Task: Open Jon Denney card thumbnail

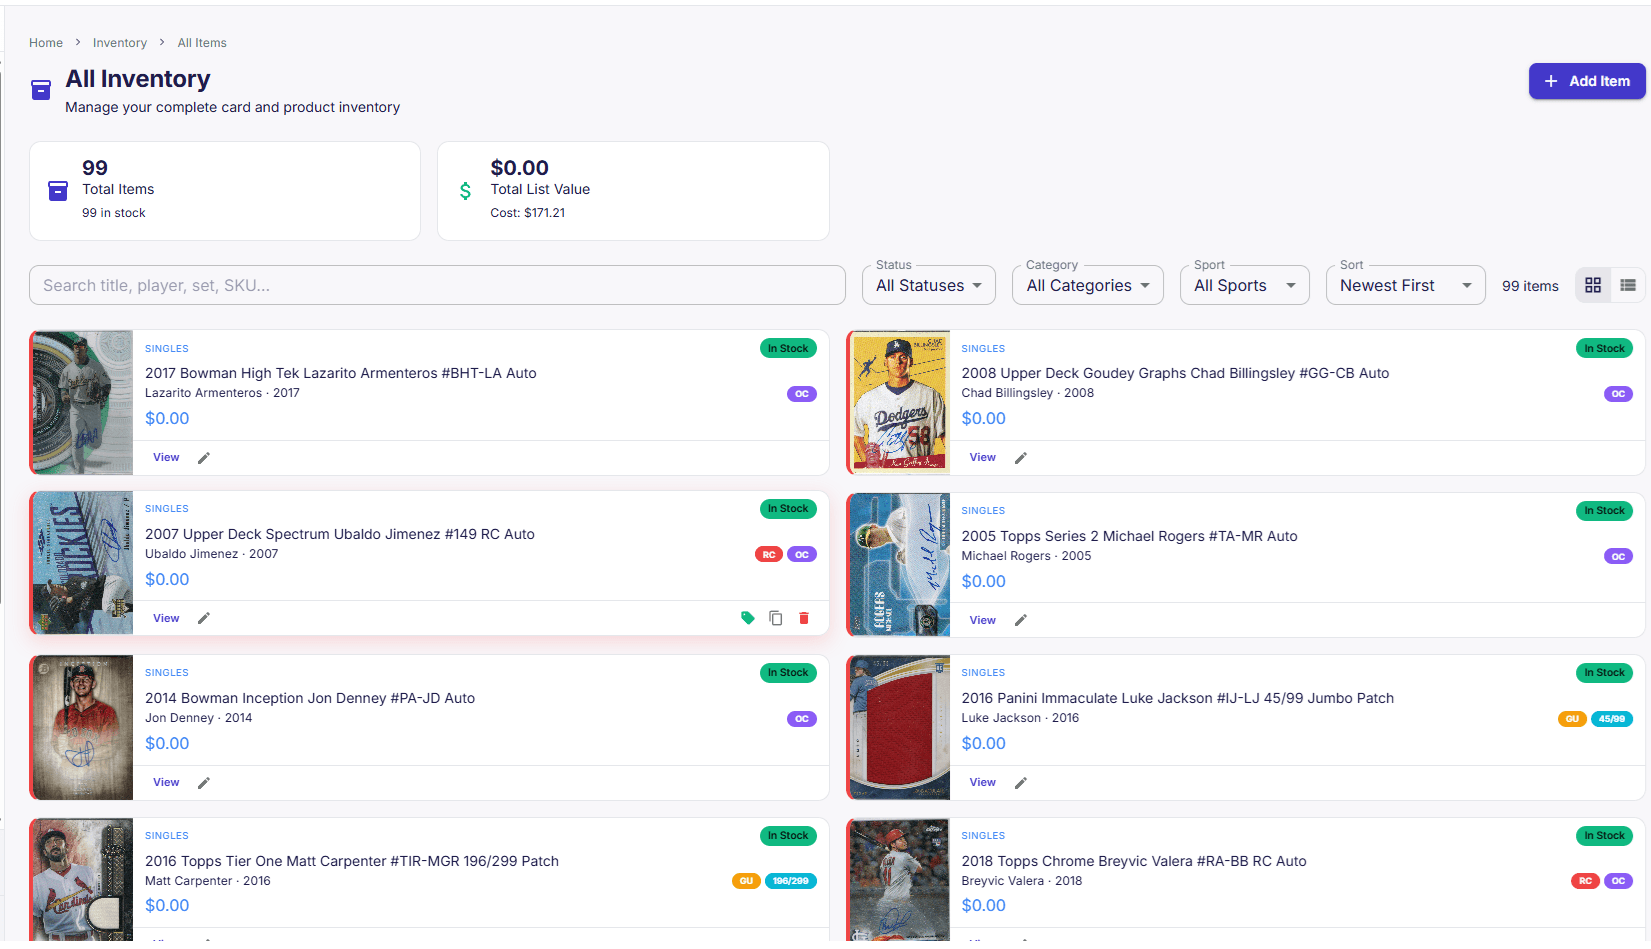Action: click(x=82, y=727)
